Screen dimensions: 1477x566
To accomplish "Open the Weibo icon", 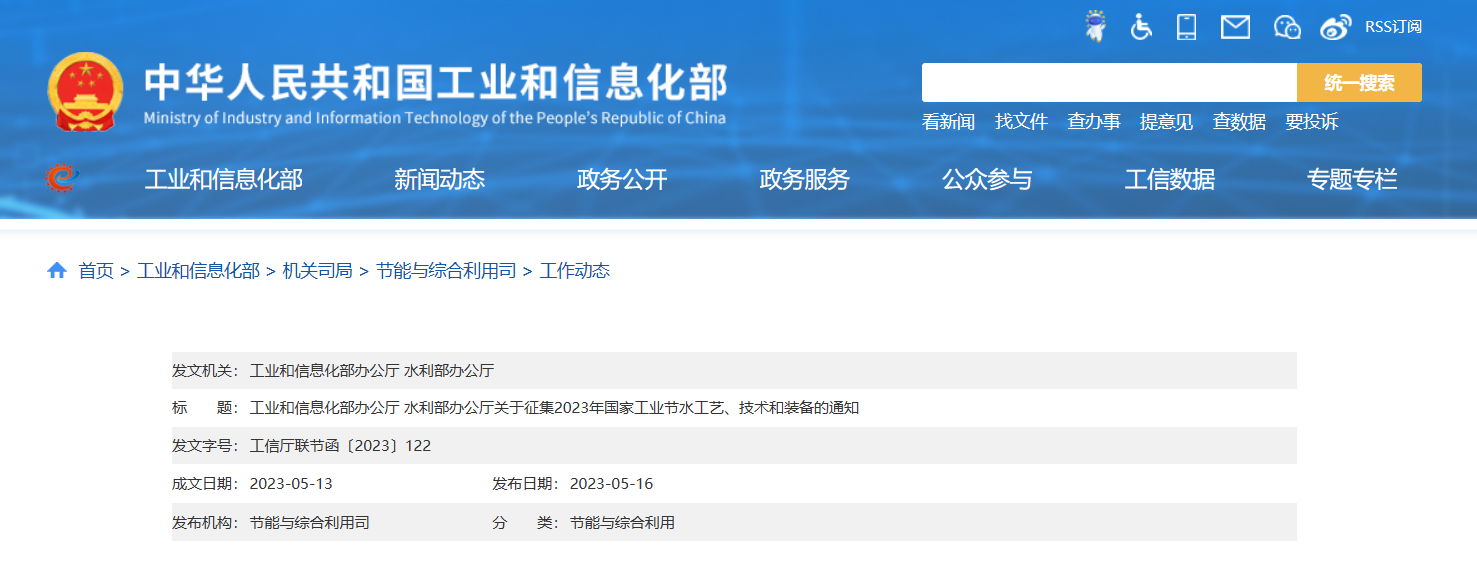I will tap(1335, 27).
